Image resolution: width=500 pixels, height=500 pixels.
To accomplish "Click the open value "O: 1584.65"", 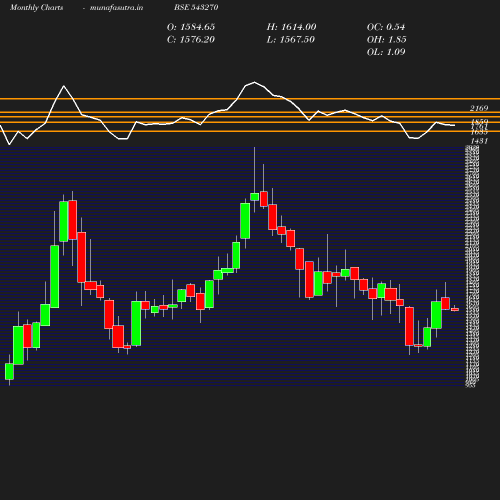I will (x=191, y=27).
